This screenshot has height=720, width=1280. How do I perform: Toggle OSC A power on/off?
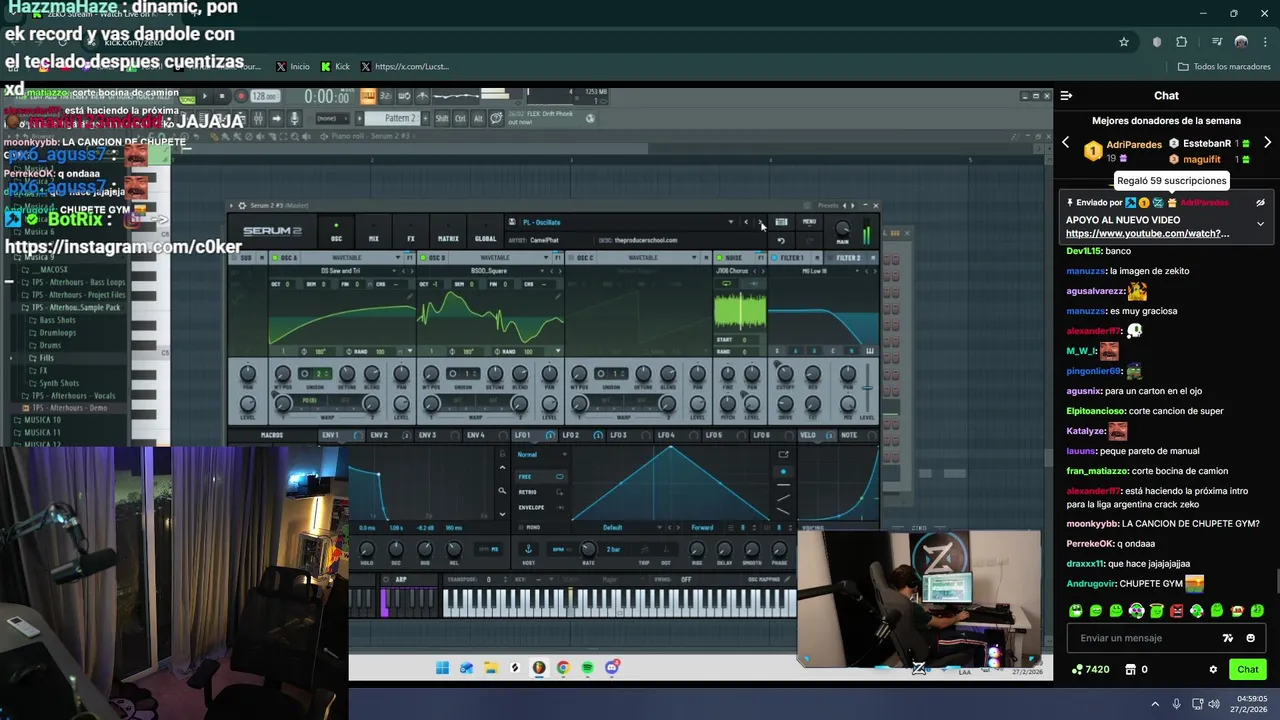pyautogui.click(x=273, y=258)
